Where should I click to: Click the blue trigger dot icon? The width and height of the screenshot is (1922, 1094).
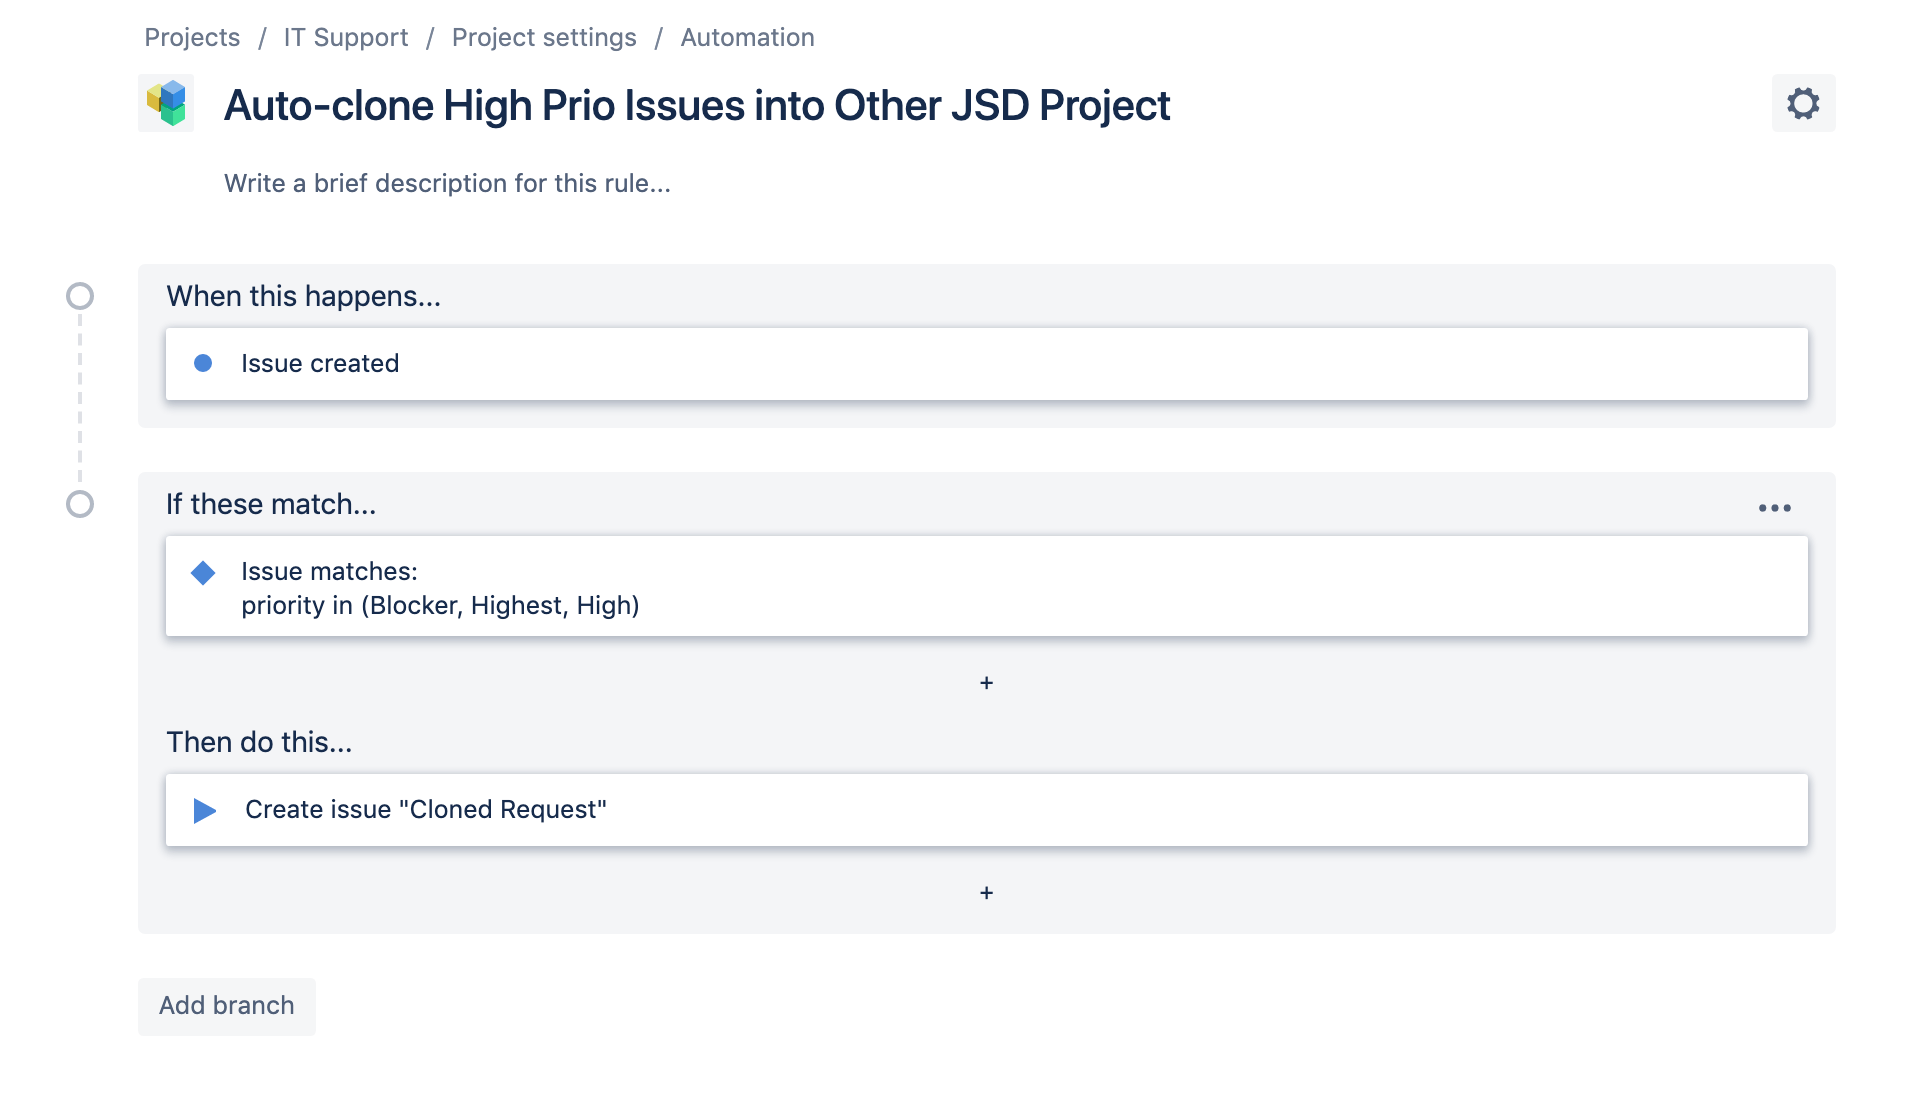tap(203, 363)
